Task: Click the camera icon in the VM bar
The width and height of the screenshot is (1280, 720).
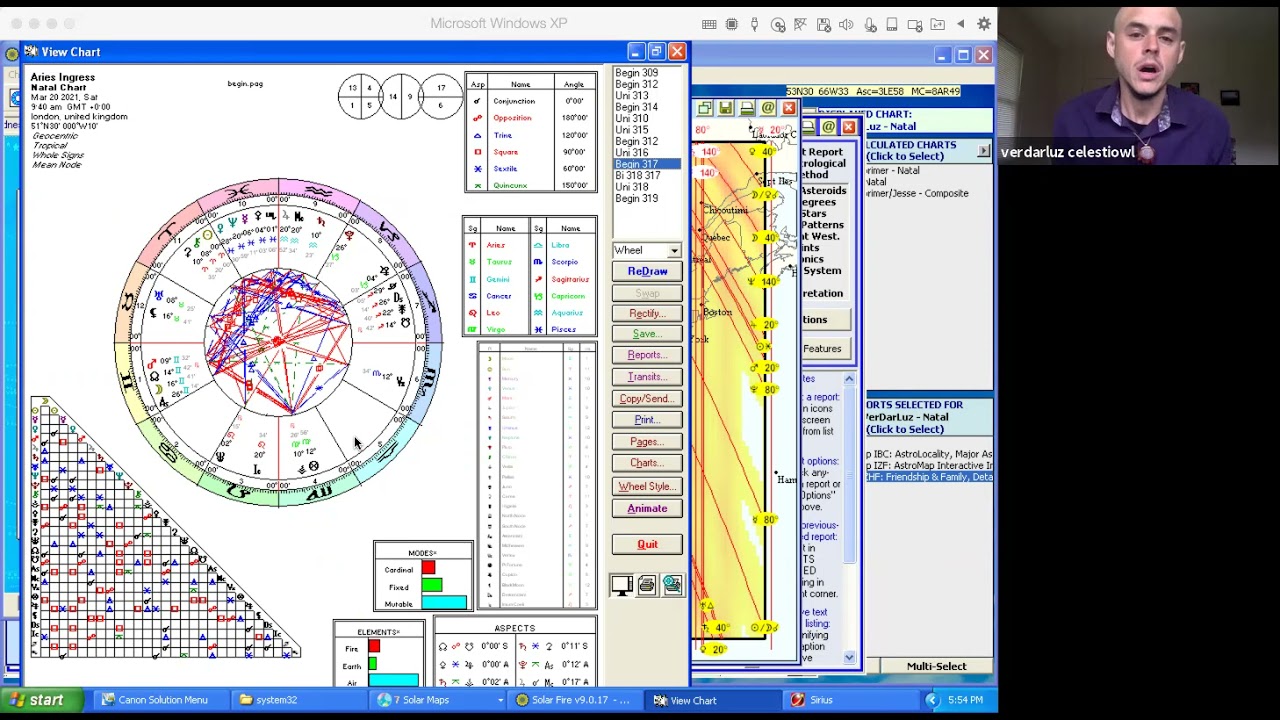Action: point(915,24)
